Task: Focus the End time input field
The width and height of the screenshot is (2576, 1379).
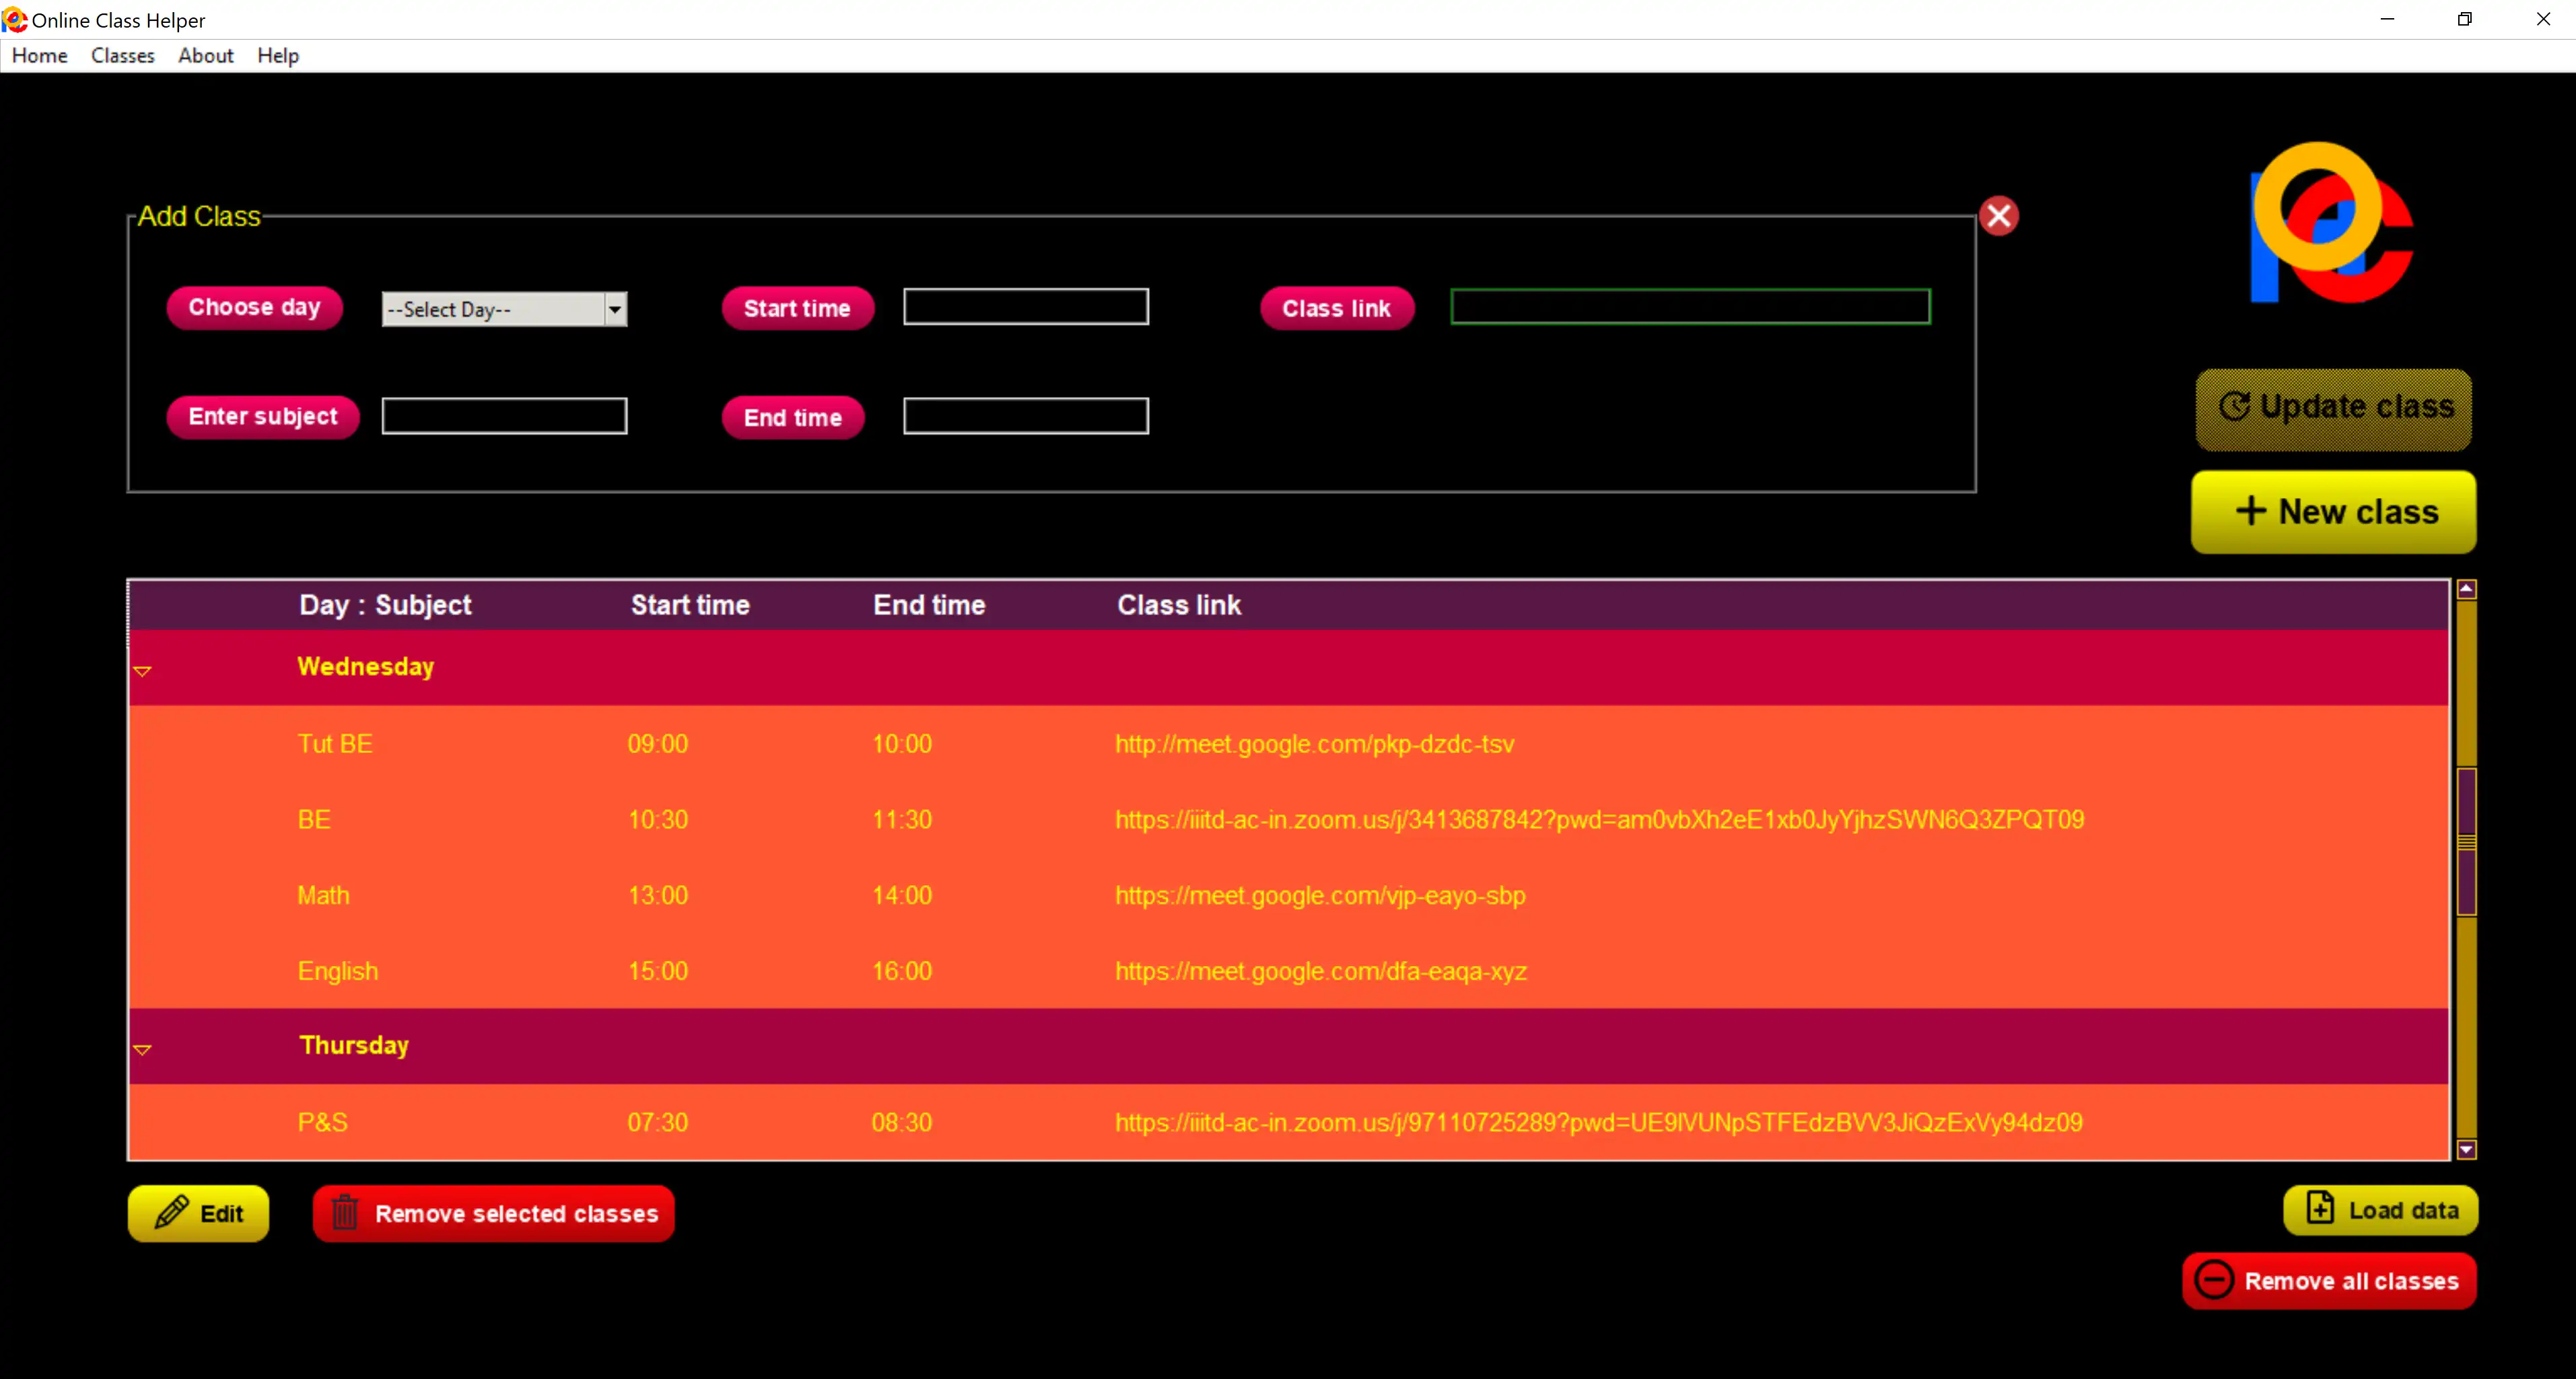Action: pyautogui.click(x=1026, y=416)
